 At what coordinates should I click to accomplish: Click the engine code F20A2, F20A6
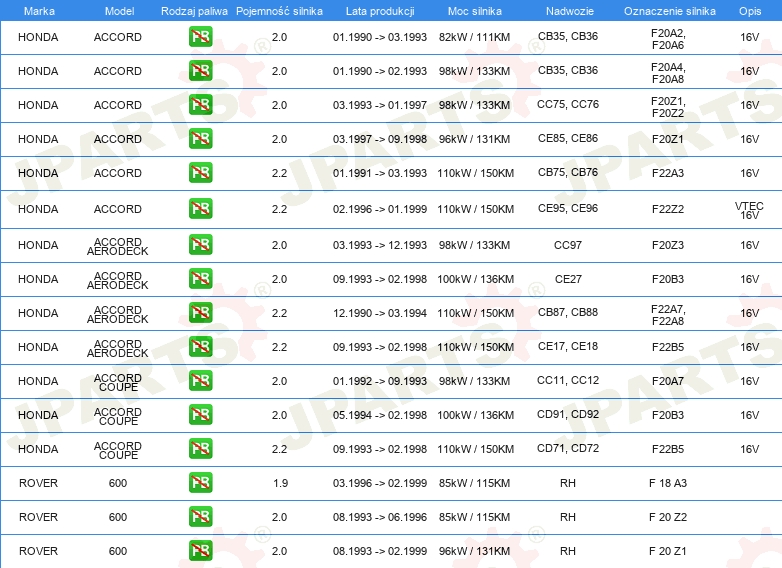[x=668, y=39]
